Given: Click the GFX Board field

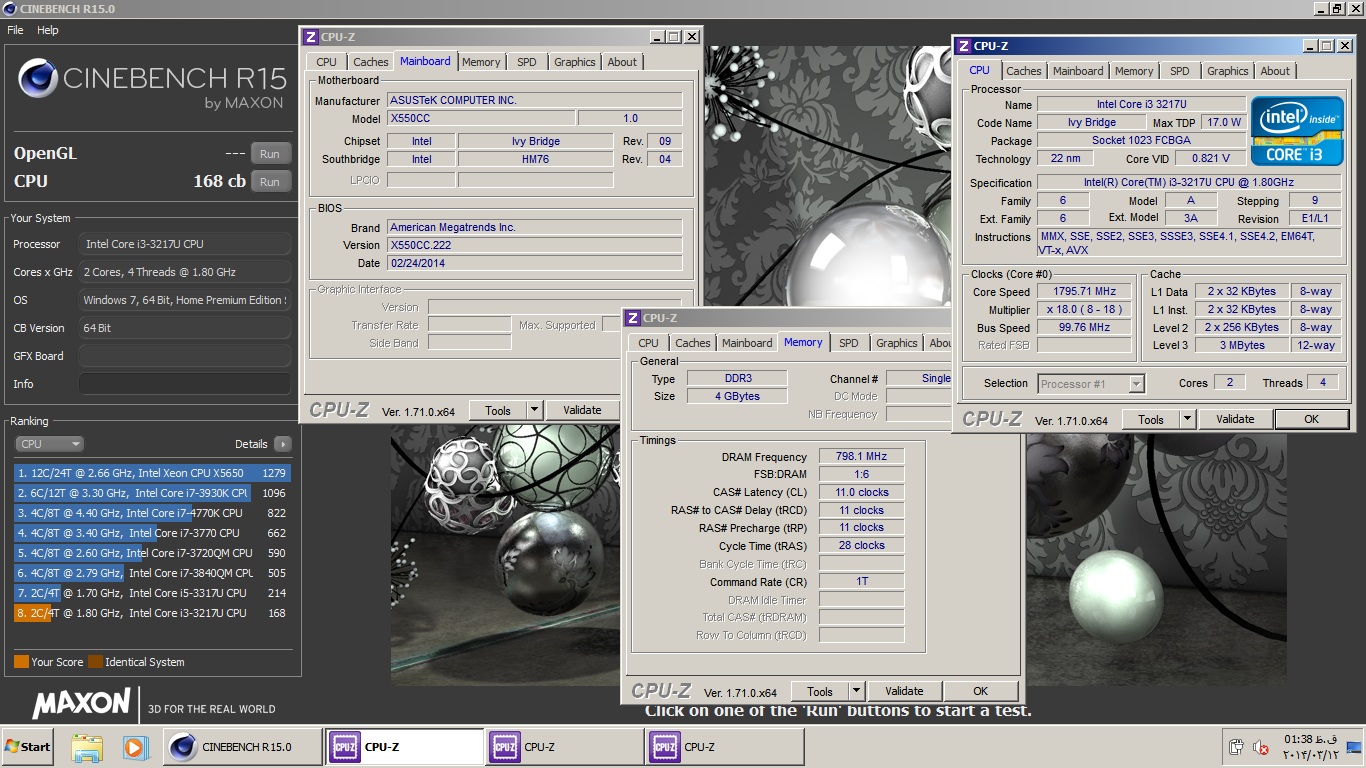Looking at the screenshot, I should click(x=185, y=356).
